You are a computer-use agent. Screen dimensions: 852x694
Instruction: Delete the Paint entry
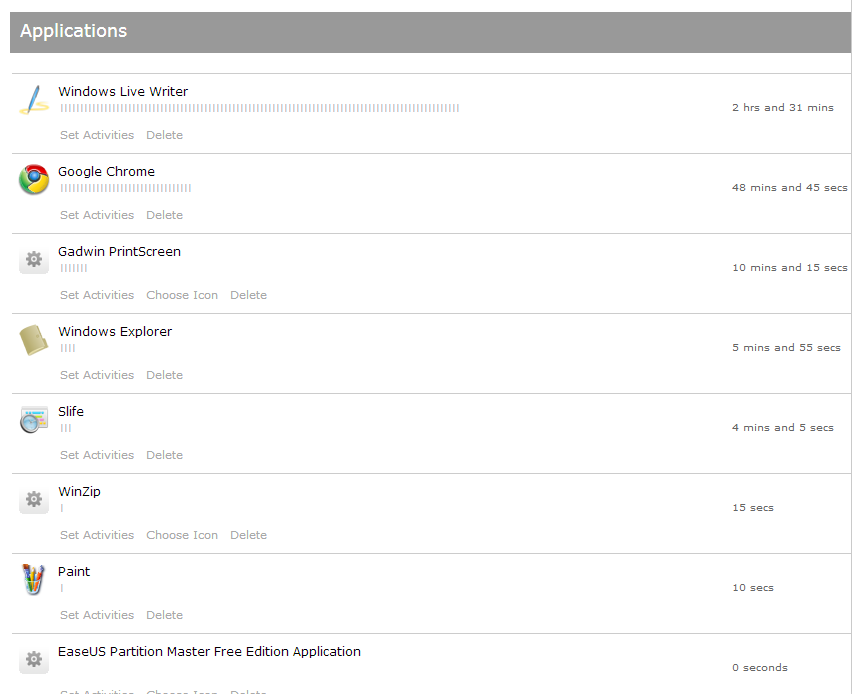(164, 615)
